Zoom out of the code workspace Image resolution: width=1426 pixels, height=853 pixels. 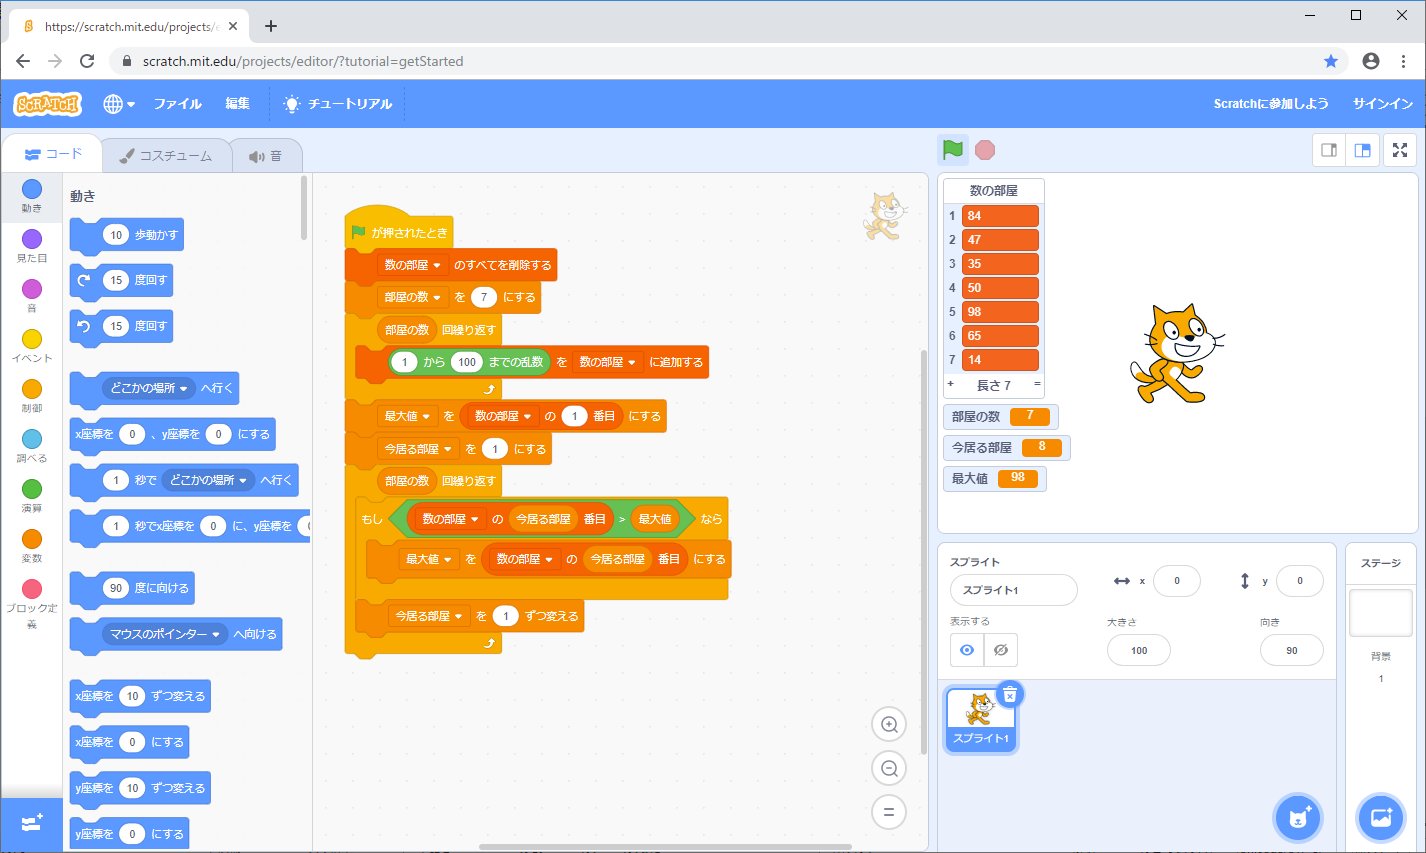888,768
